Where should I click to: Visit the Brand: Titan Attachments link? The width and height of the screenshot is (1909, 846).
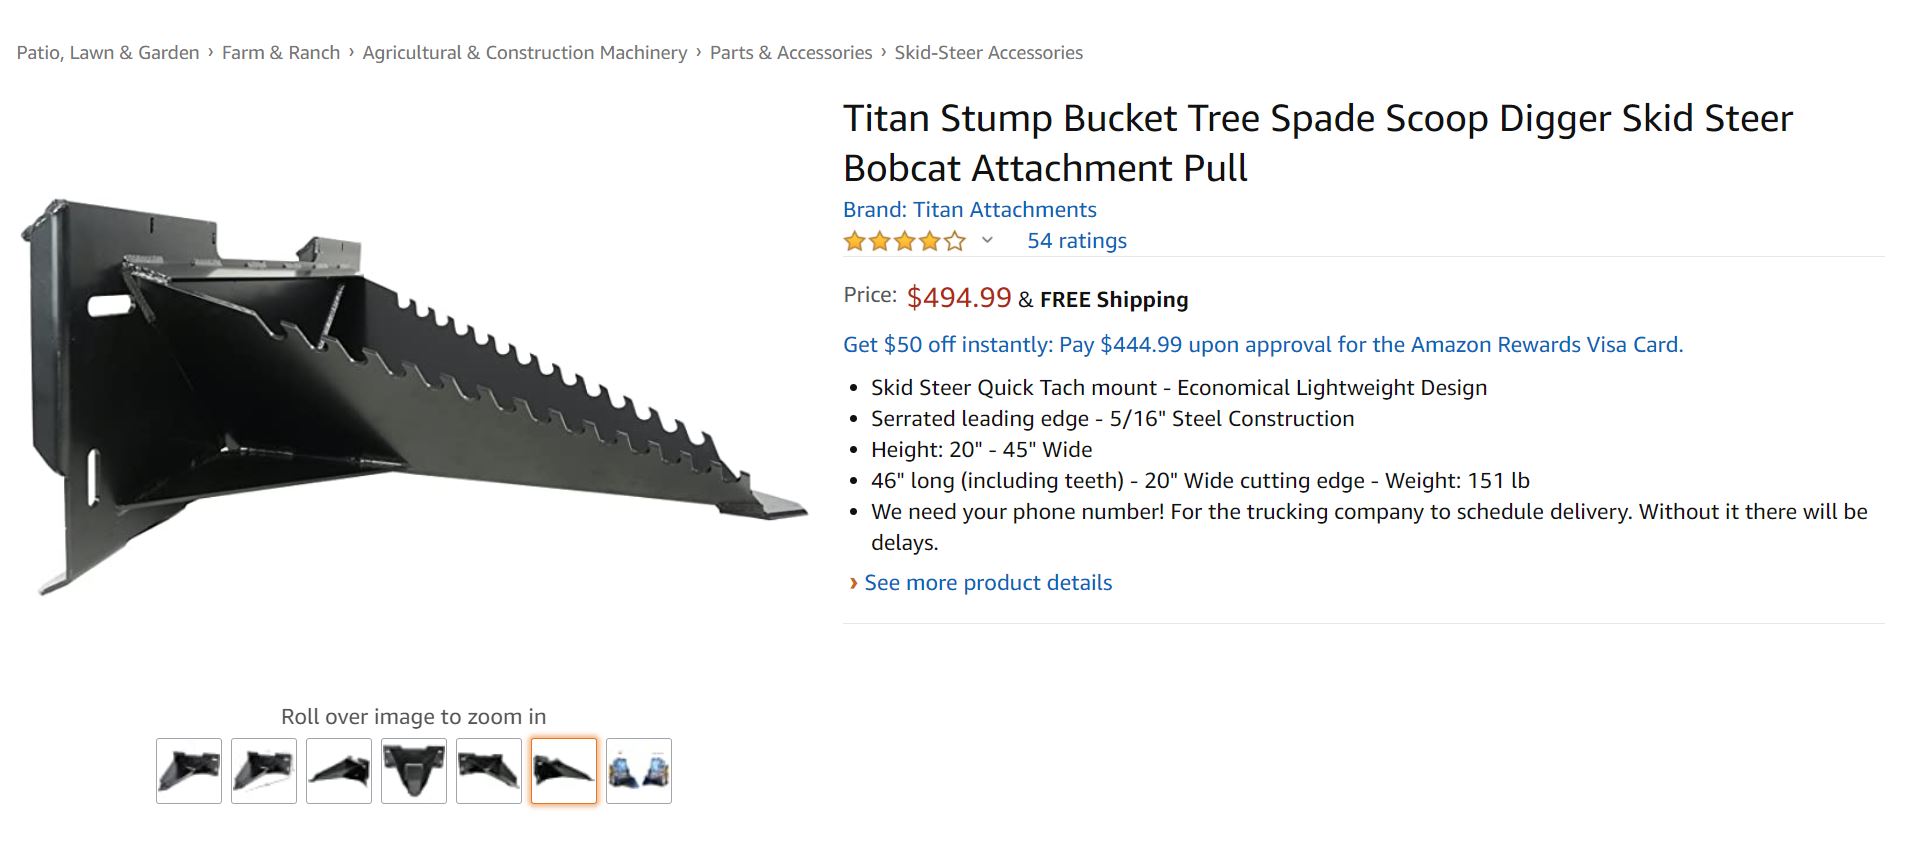click(969, 210)
